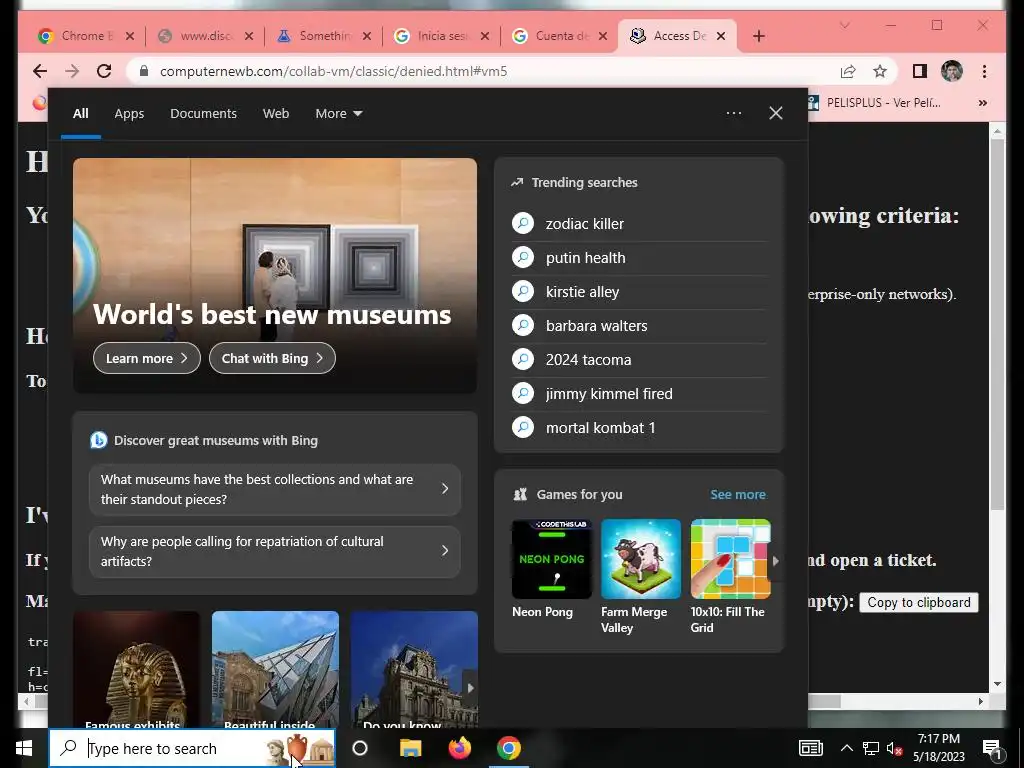Open the best museum collections question

(274, 489)
